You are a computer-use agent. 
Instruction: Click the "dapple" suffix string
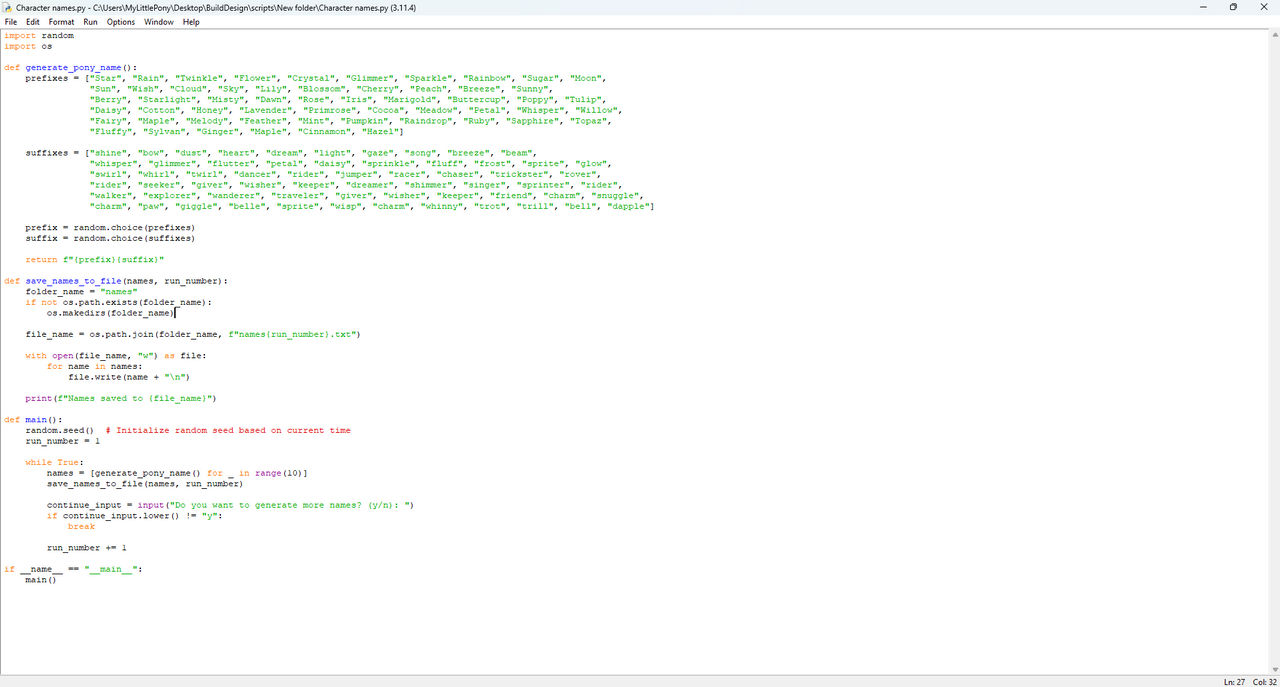point(629,207)
